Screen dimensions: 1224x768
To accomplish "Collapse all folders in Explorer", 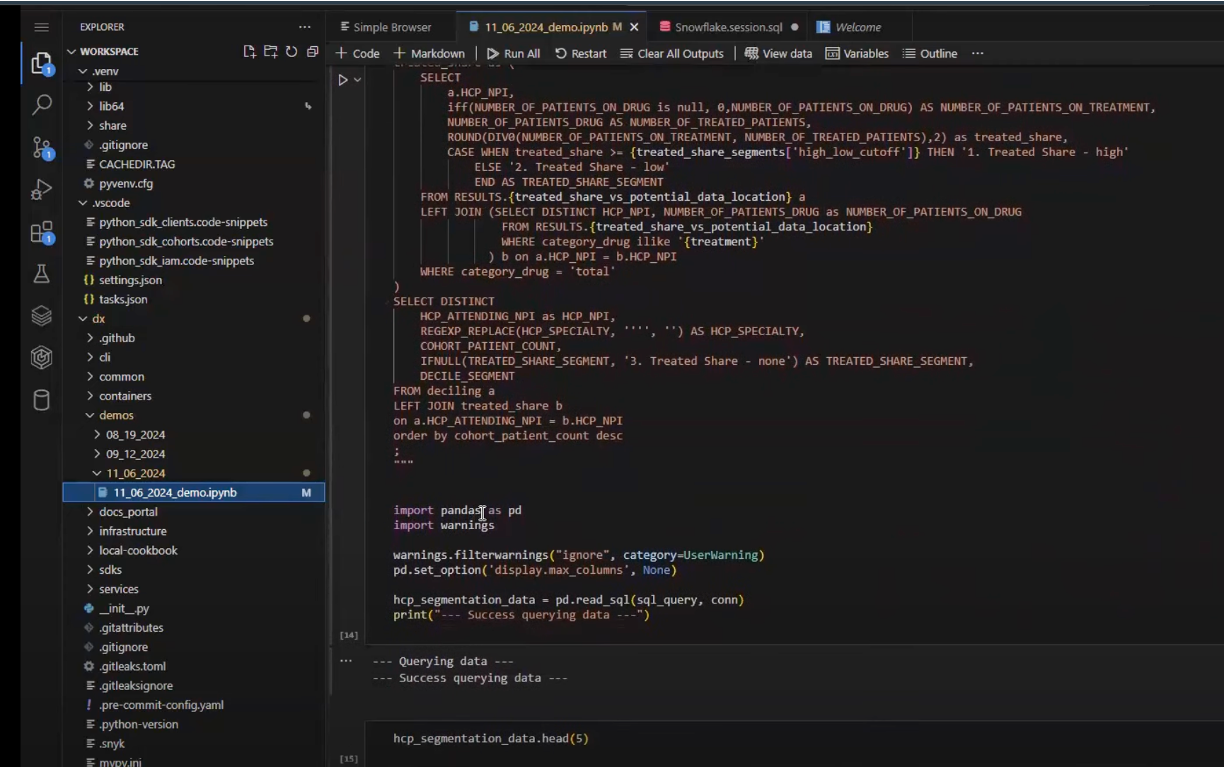I will tap(312, 51).
